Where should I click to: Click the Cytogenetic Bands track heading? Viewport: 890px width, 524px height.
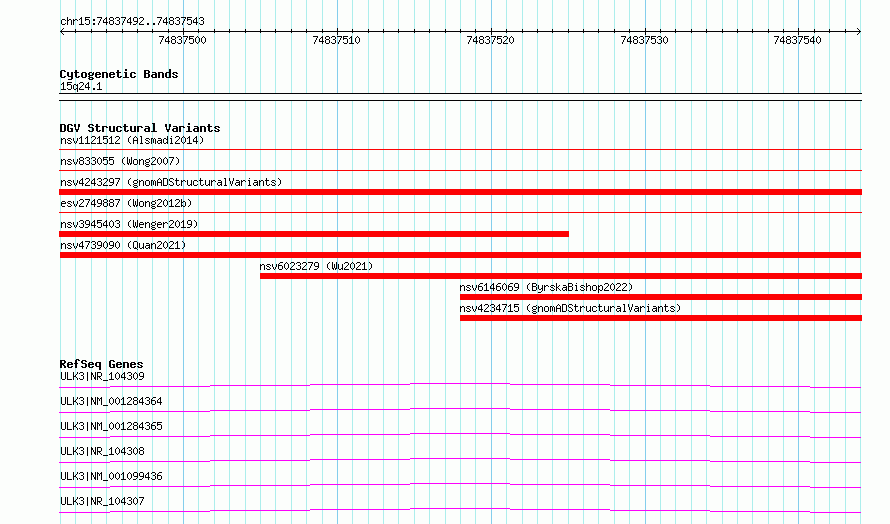[119, 74]
